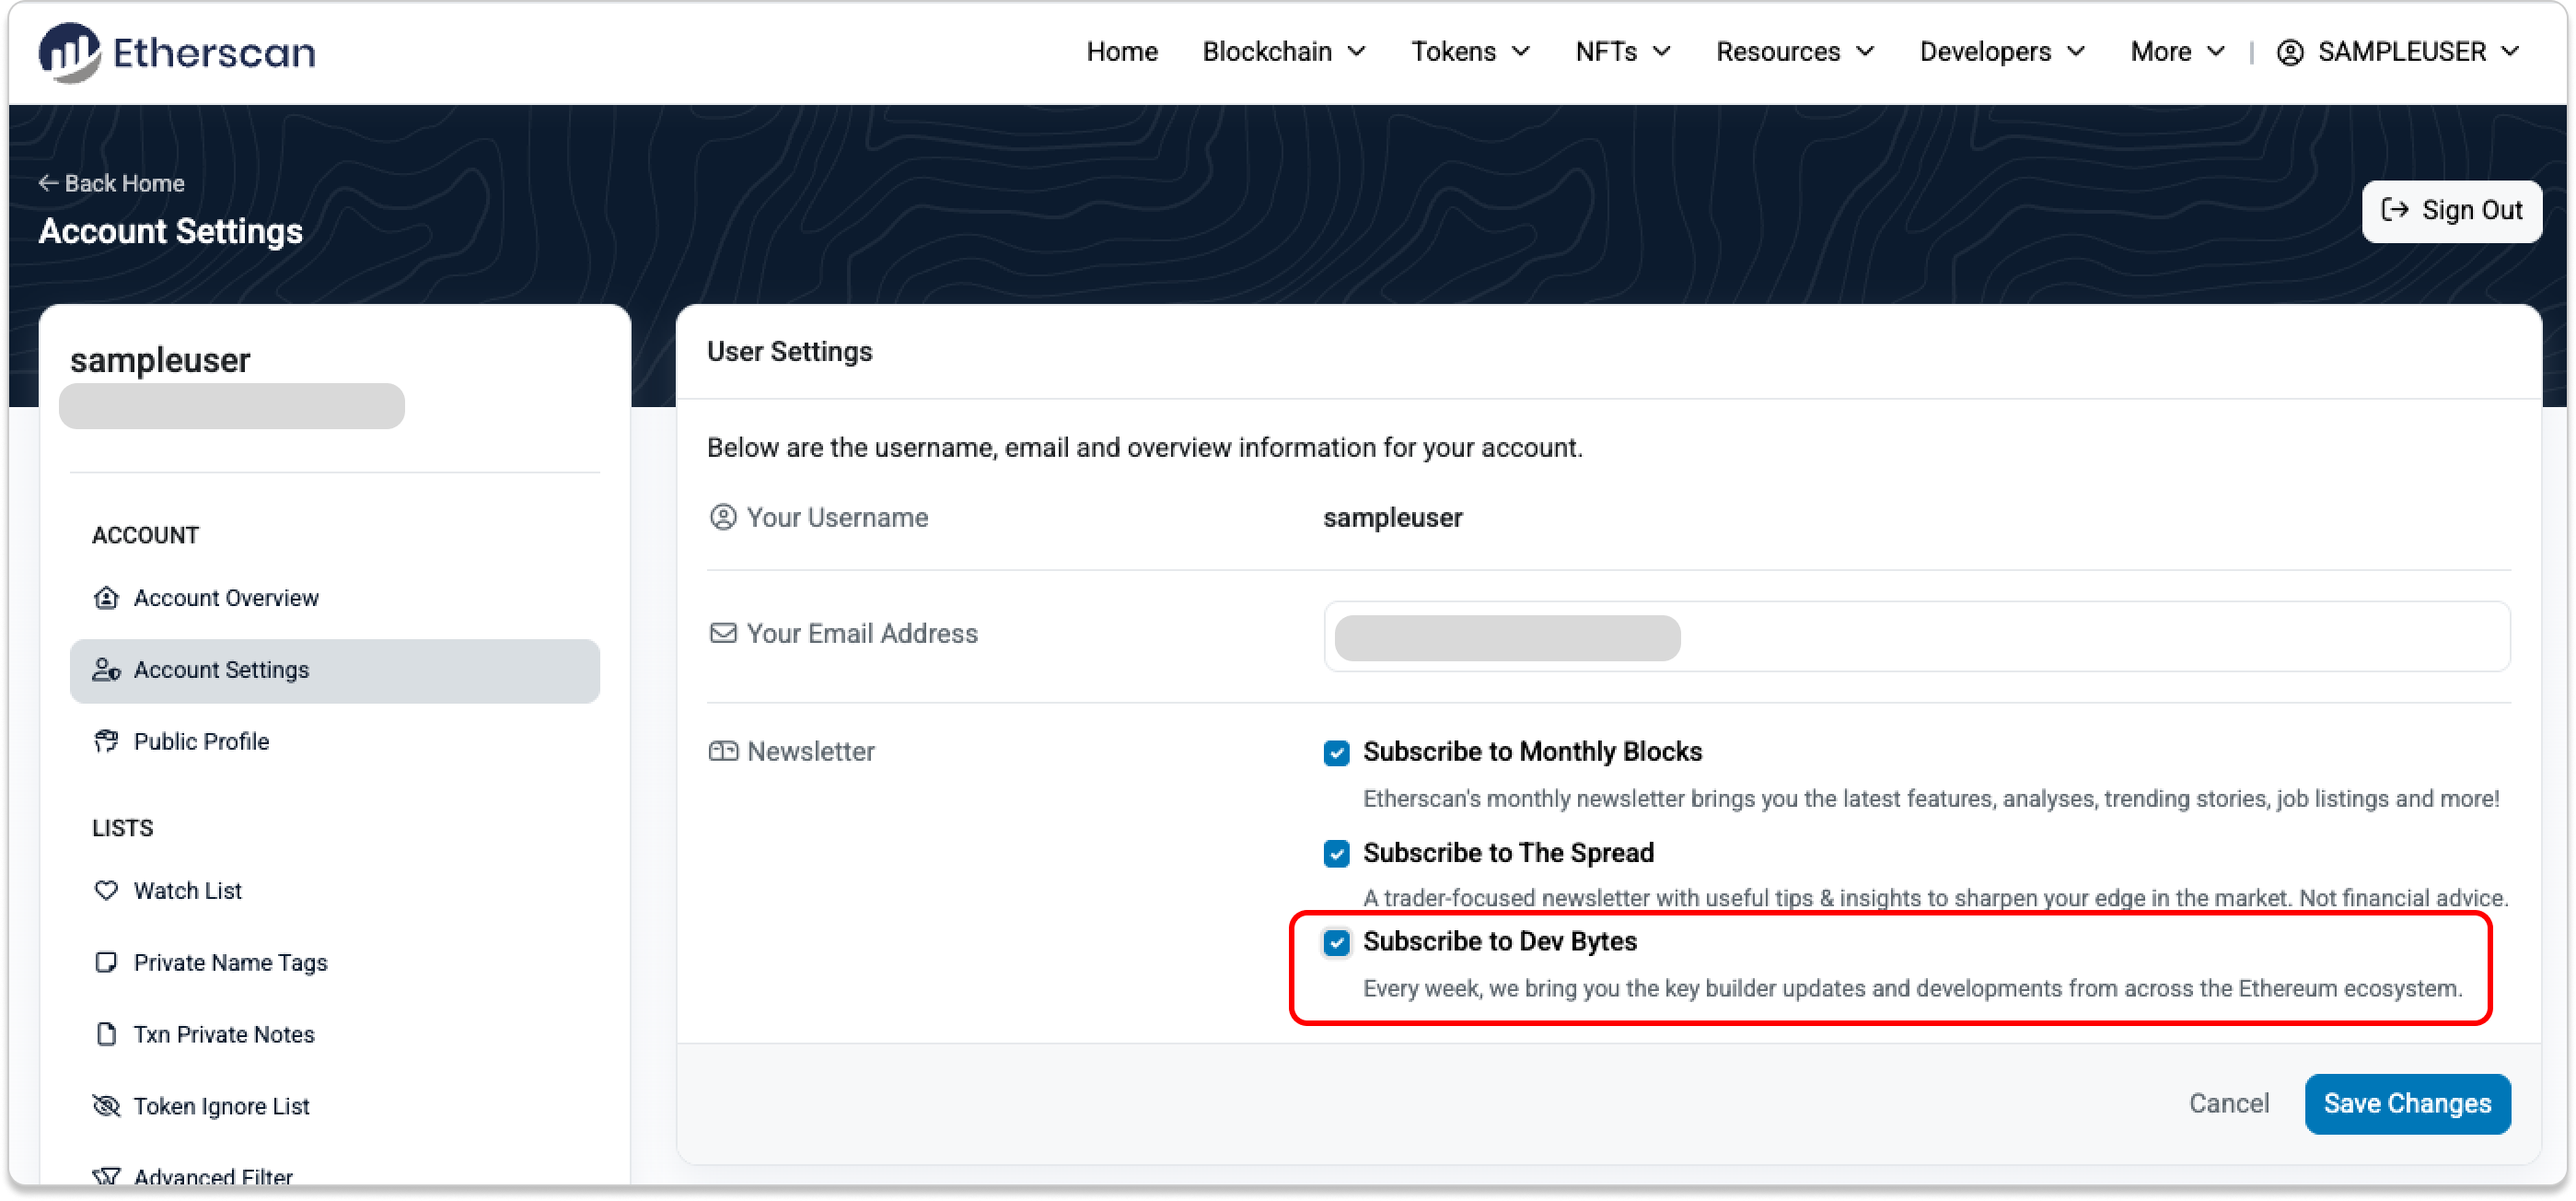The width and height of the screenshot is (2576, 1201).
Task: Open the SAMPLEUSER account dropdown
Action: click(x=2397, y=52)
